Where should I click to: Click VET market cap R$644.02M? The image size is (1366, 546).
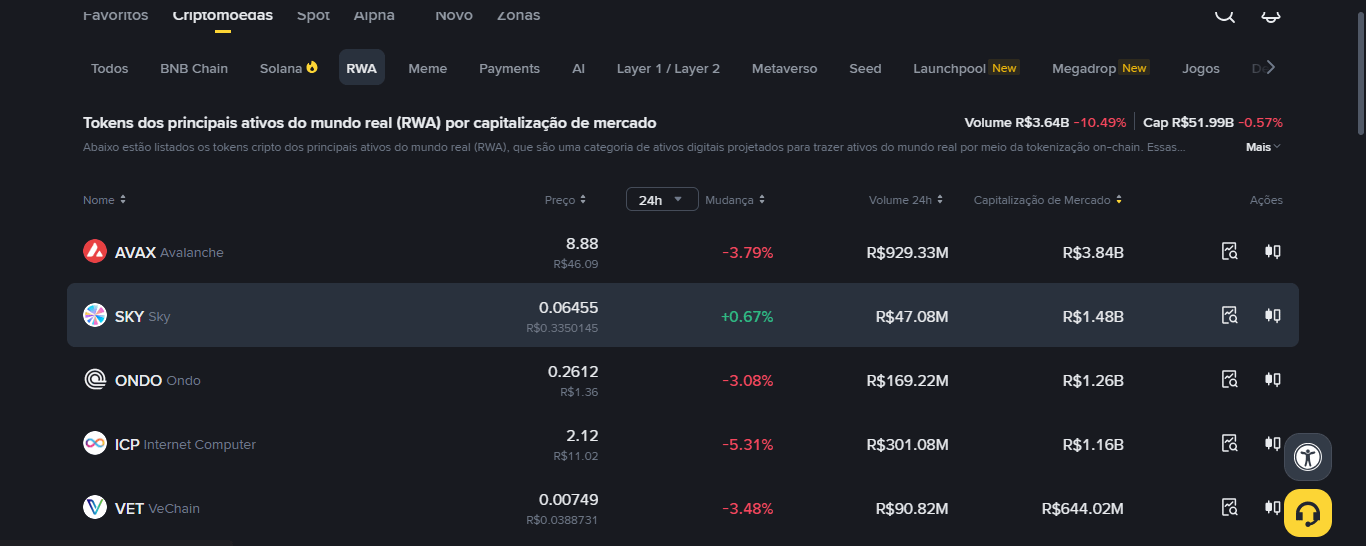(x=1082, y=508)
